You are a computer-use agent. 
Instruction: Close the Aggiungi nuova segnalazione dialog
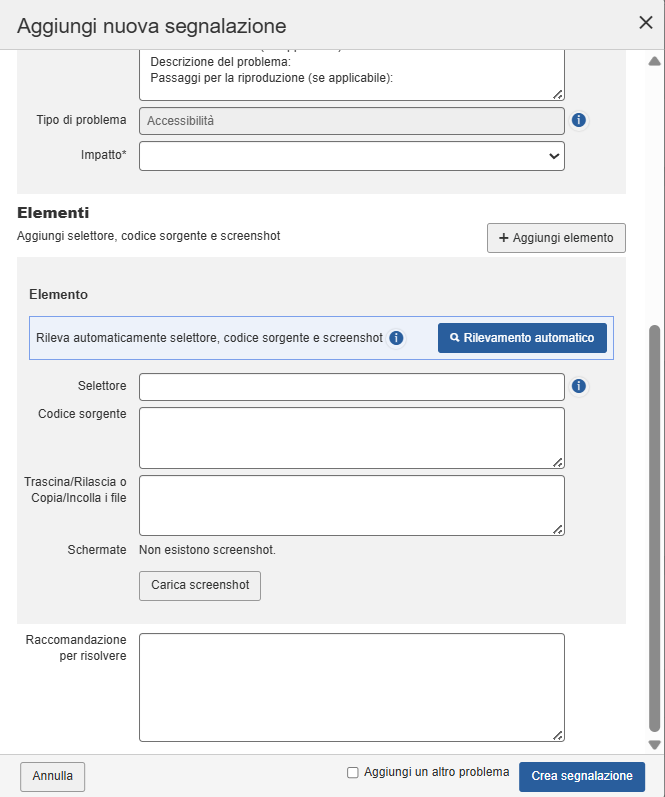pyautogui.click(x=645, y=24)
